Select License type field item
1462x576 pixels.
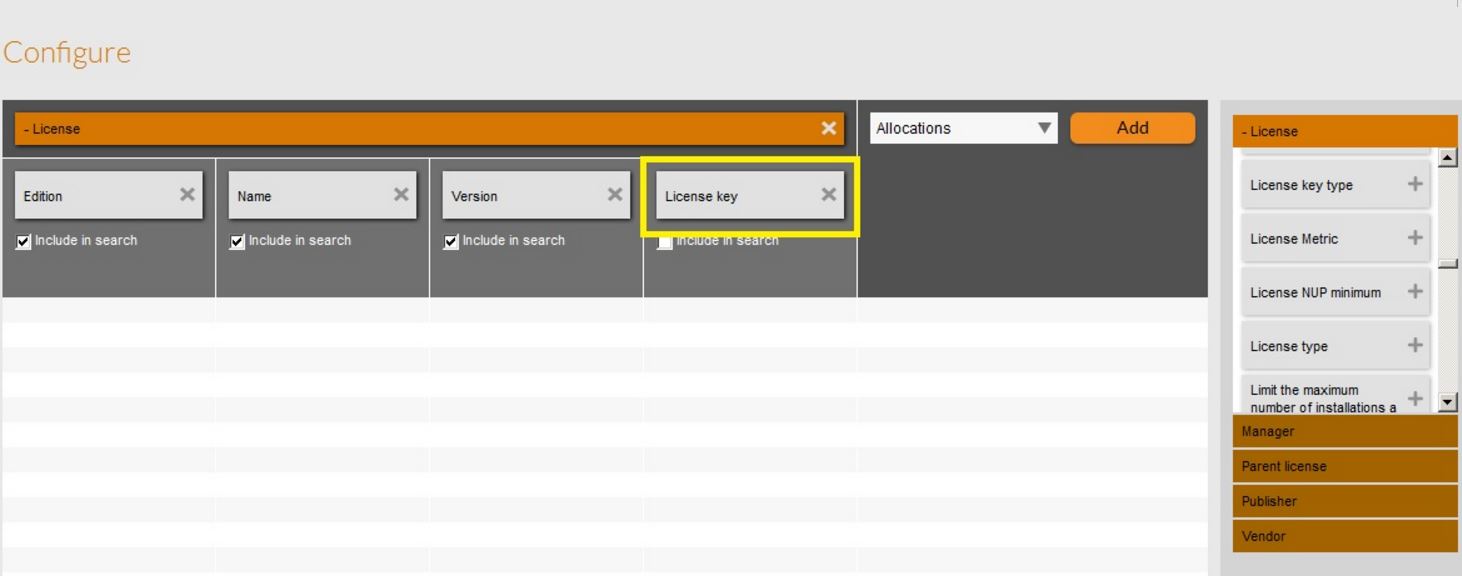tap(1336, 345)
